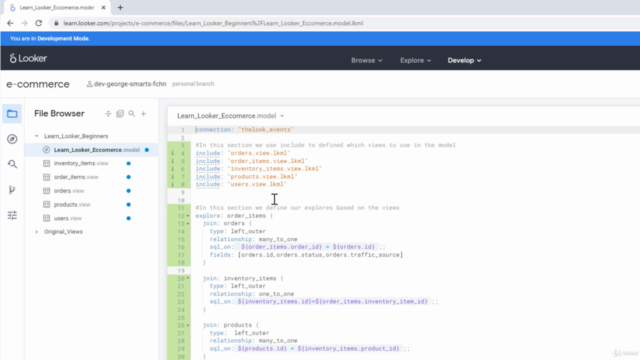Click the table icon beside users.view

pyautogui.click(x=47, y=218)
